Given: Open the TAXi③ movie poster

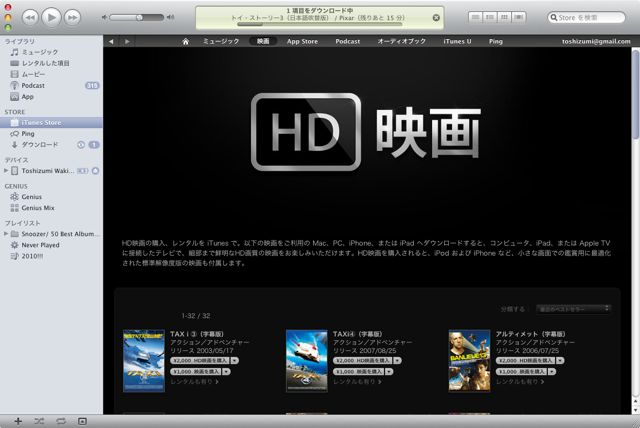Looking at the screenshot, I should pos(144,361).
